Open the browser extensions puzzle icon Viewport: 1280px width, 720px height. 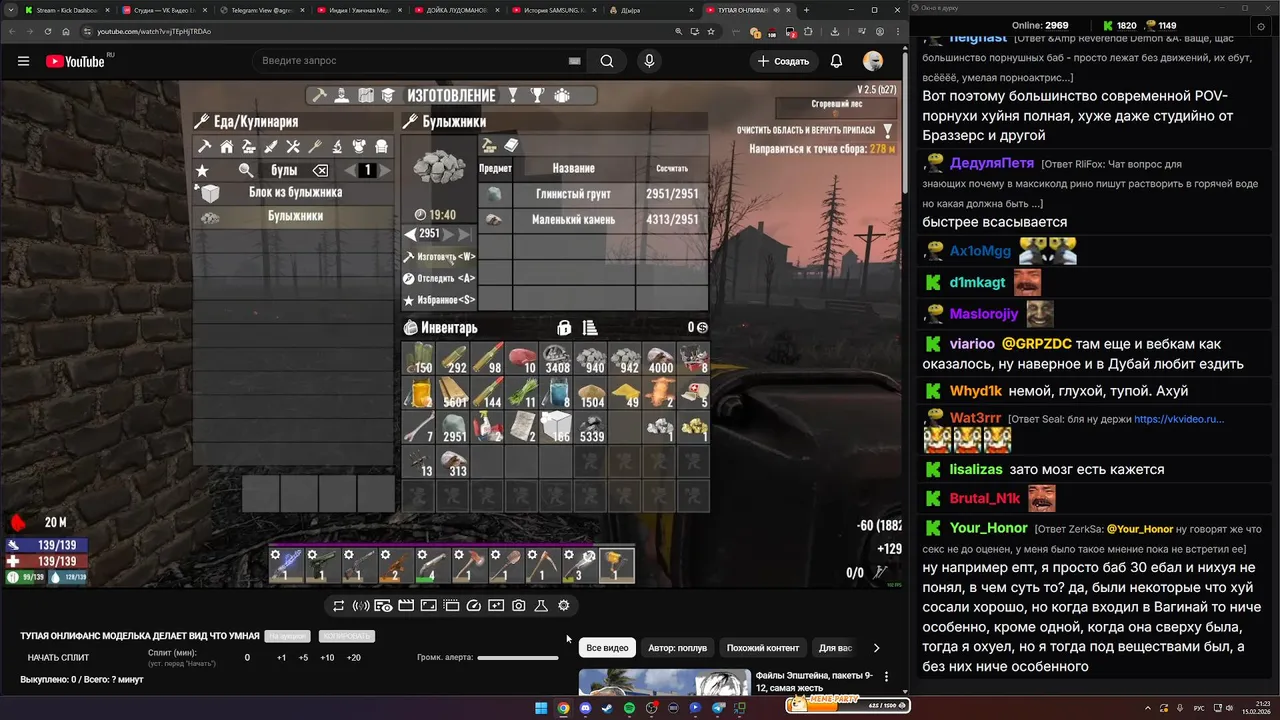point(808,31)
